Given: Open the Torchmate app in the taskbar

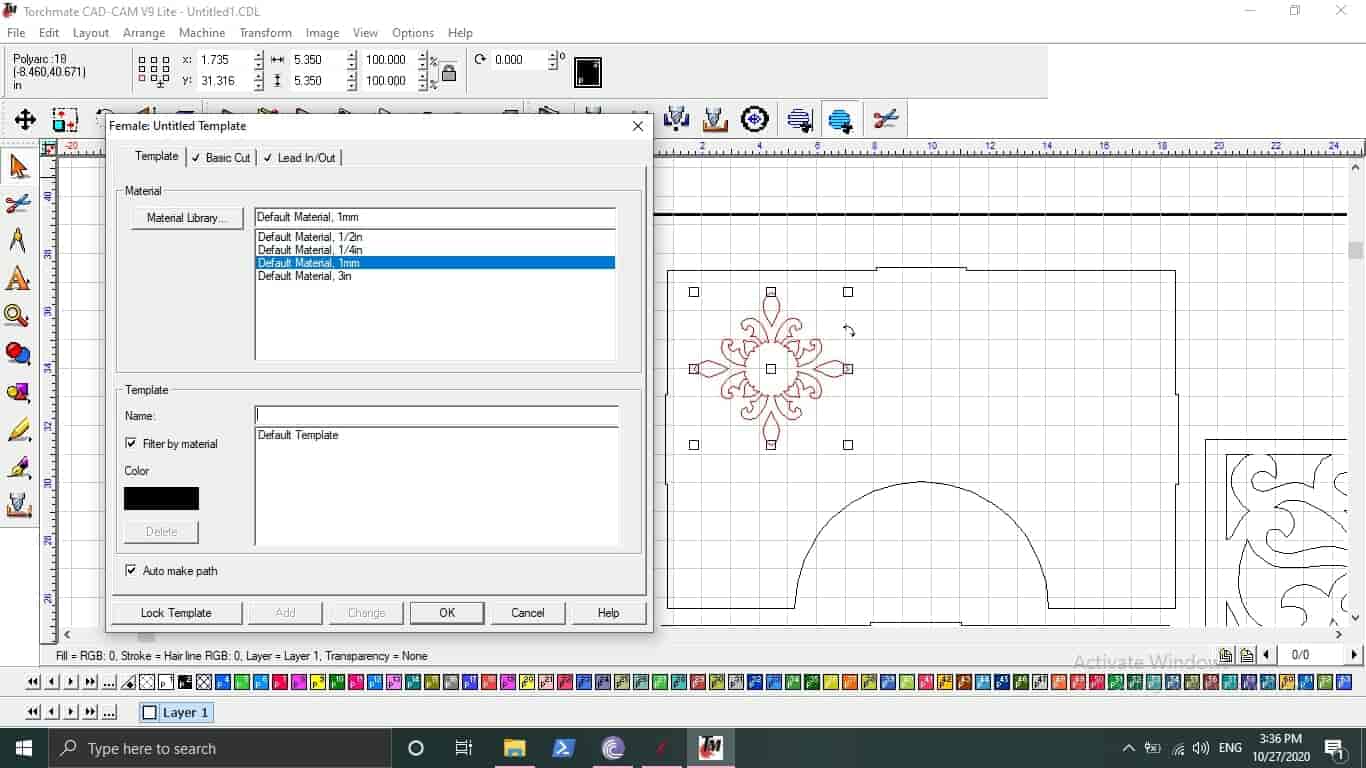Looking at the screenshot, I should pyautogui.click(x=711, y=747).
